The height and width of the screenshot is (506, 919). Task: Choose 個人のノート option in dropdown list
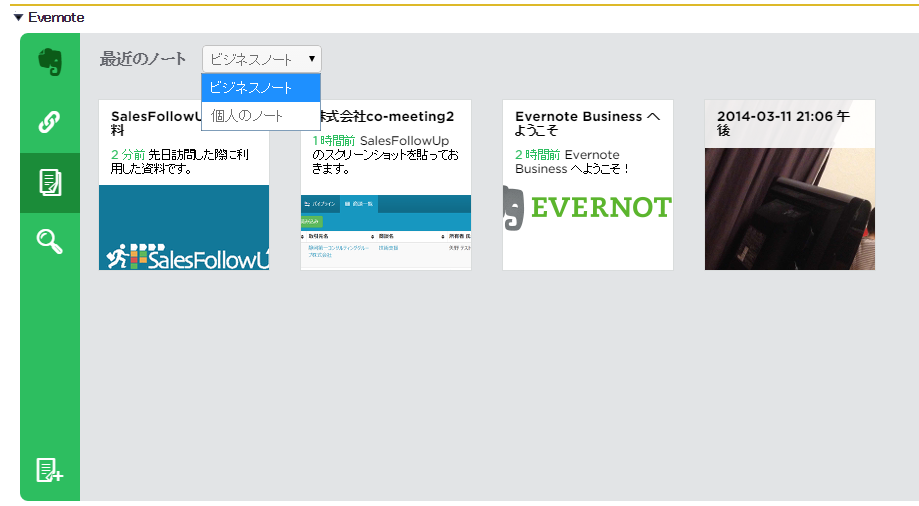pyautogui.click(x=261, y=116)
